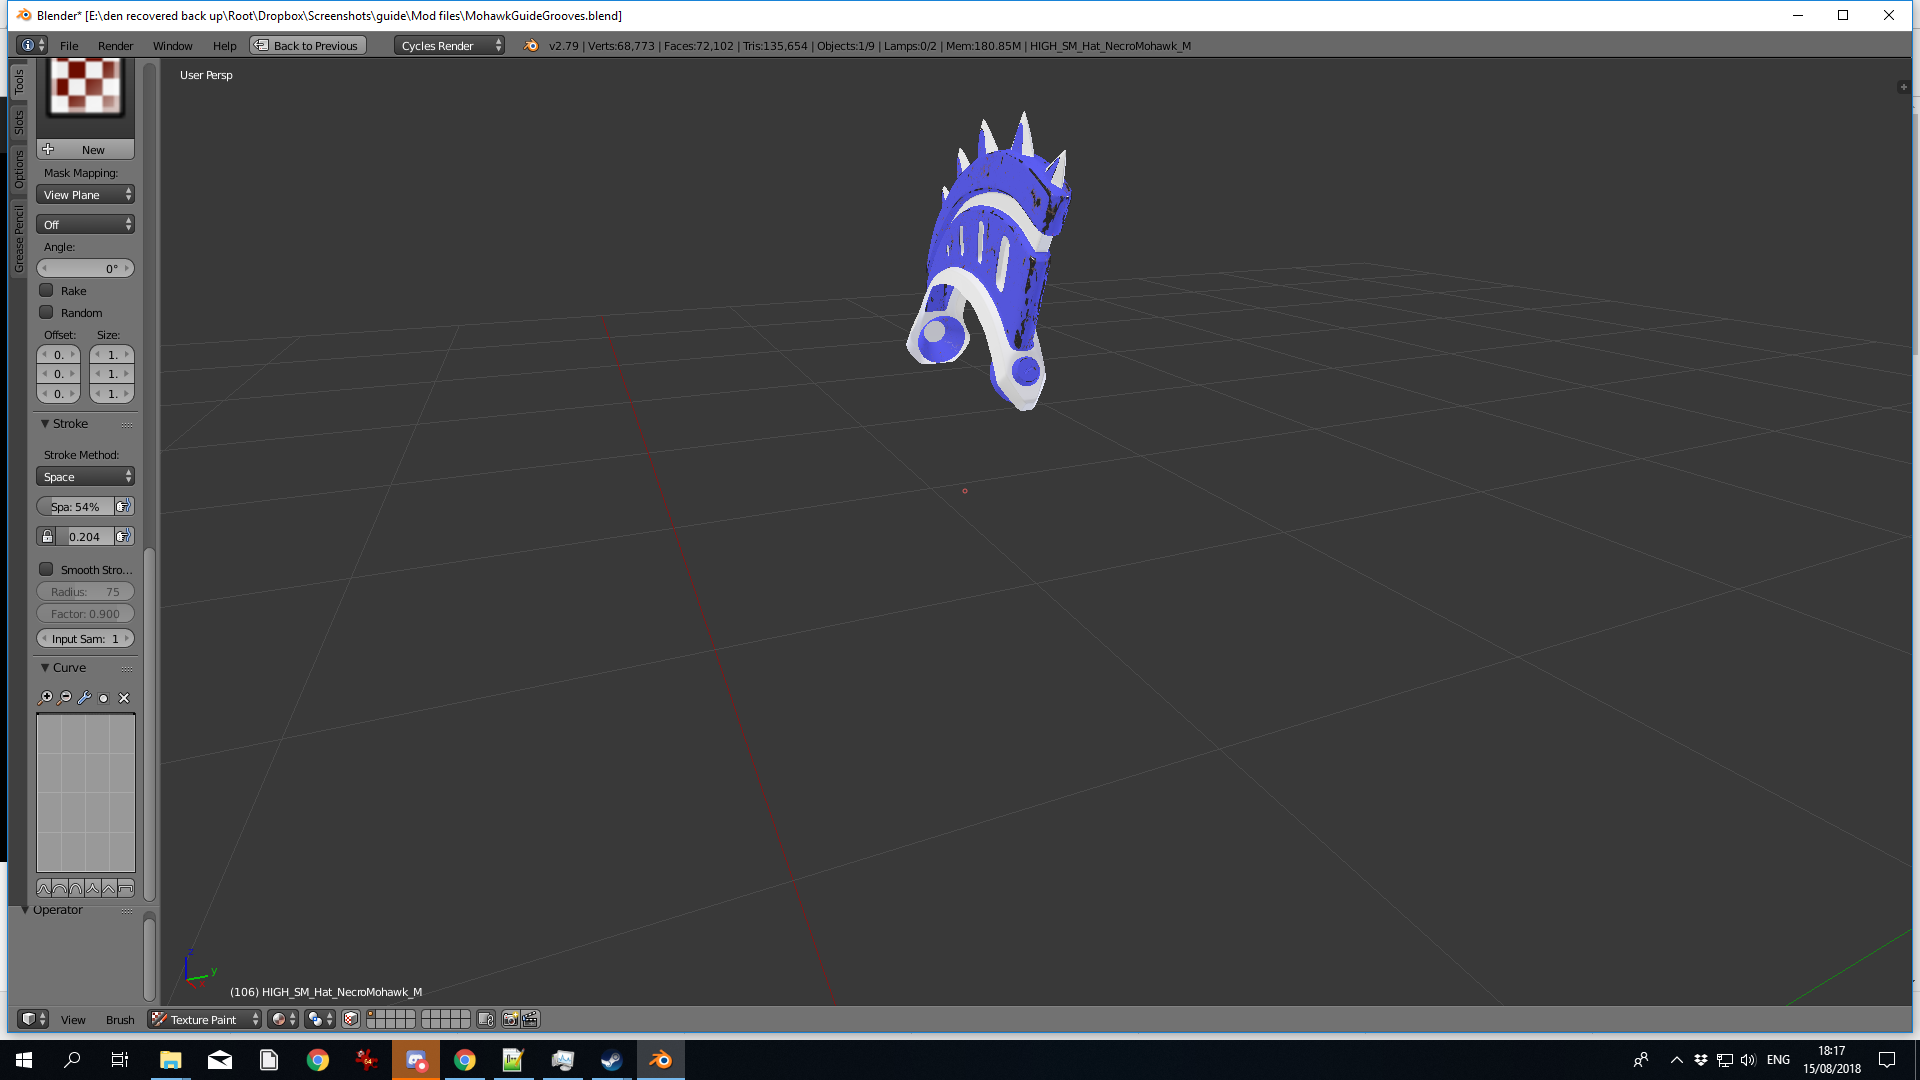Toggle face selection masking cube icon
This screenshot has width=1920, height=1080.
pyautogui.click(x=351, y=1019)
